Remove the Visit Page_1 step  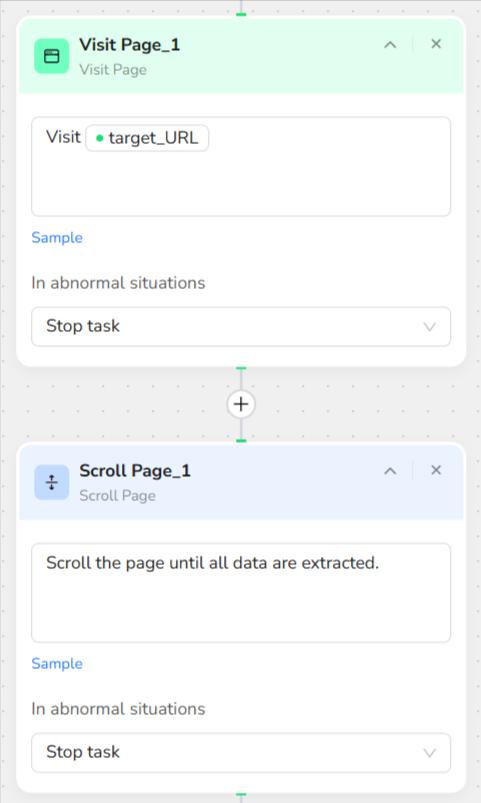(436, 44)
